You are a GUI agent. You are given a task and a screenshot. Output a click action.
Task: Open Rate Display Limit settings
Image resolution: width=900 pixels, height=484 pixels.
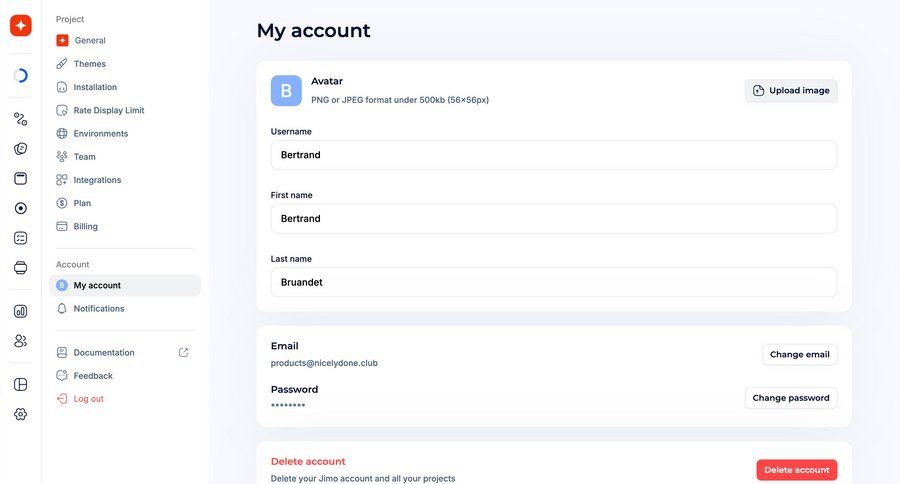108,110
